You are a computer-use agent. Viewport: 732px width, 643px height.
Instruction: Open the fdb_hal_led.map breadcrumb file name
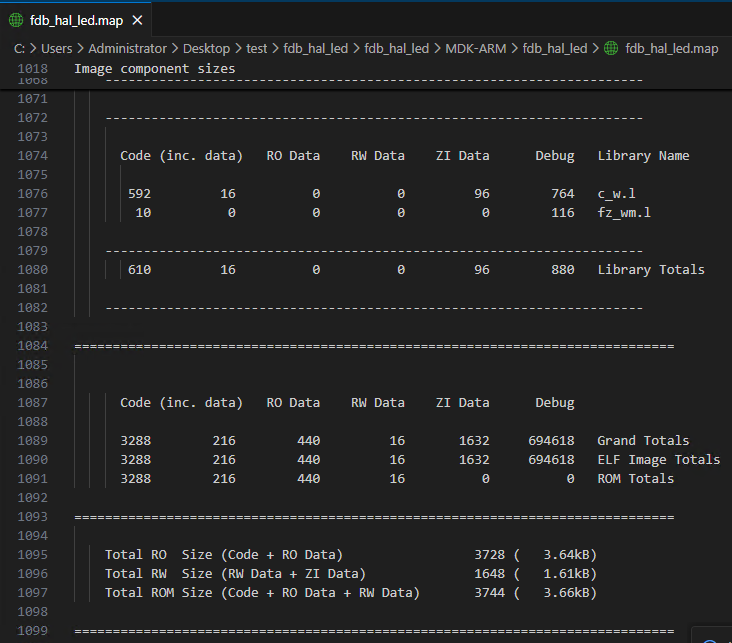click(x=672, y=49)
